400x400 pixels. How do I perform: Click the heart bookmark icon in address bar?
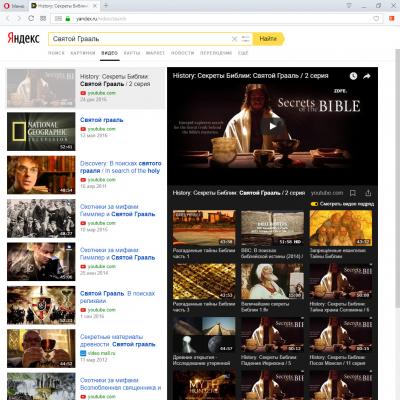[x=376, y=19]
